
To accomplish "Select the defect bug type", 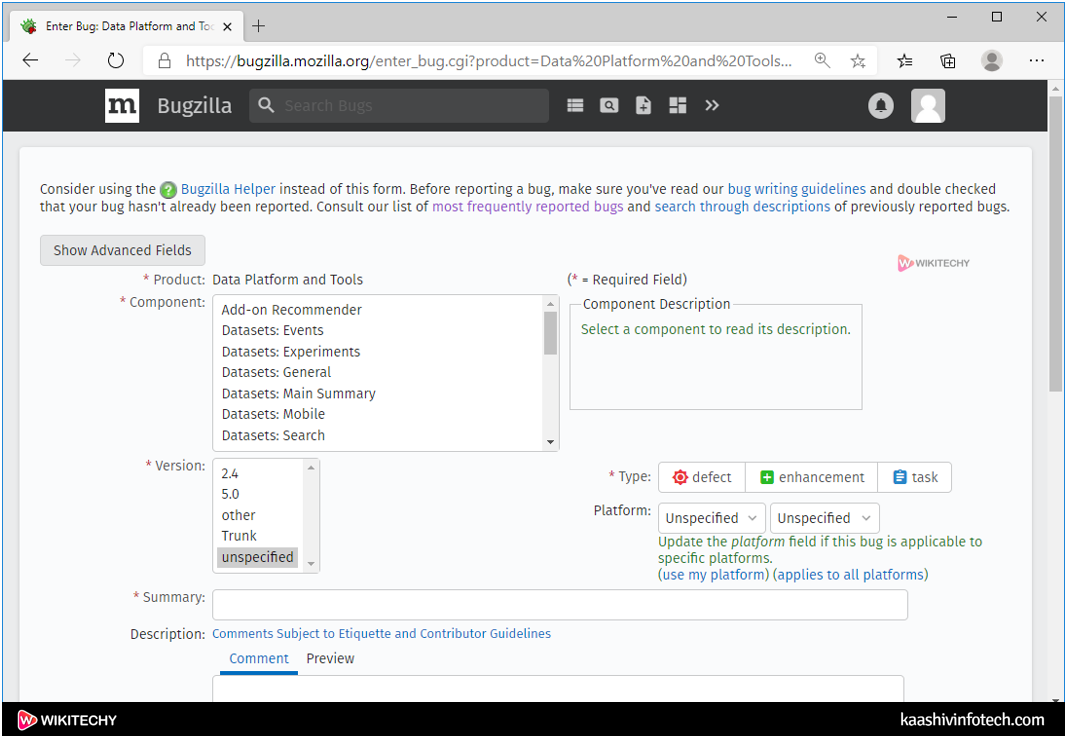I will click(x=702, y=478).
